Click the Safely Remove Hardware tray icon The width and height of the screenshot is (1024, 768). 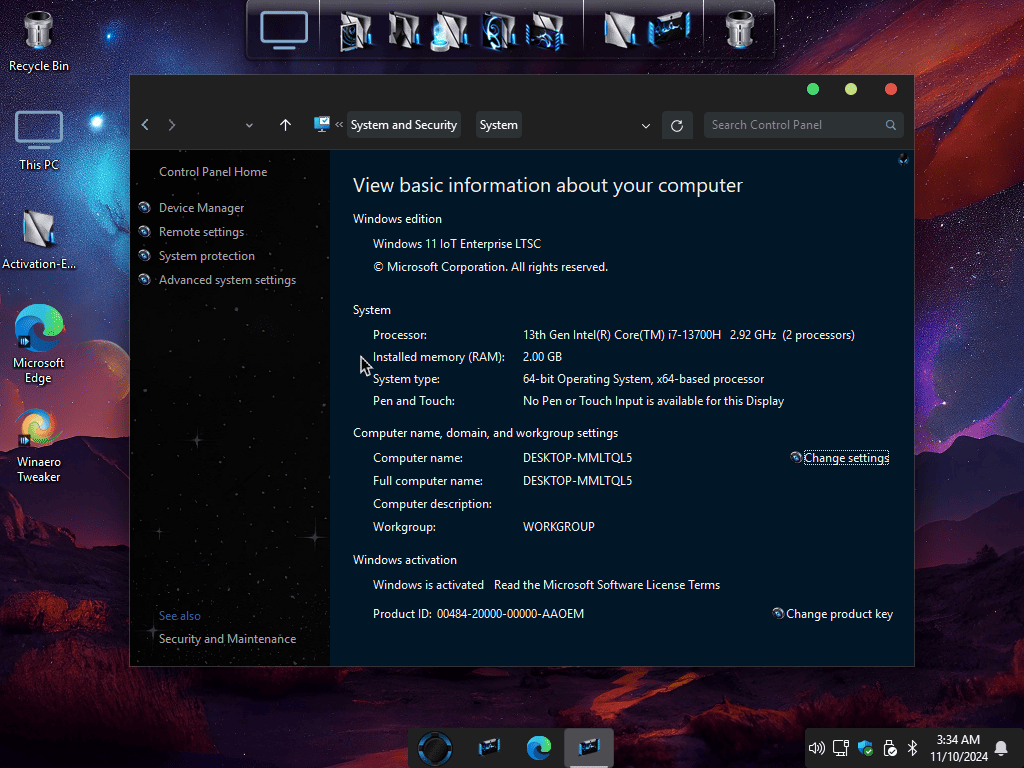pyautogui.click(x=889, y=748)
